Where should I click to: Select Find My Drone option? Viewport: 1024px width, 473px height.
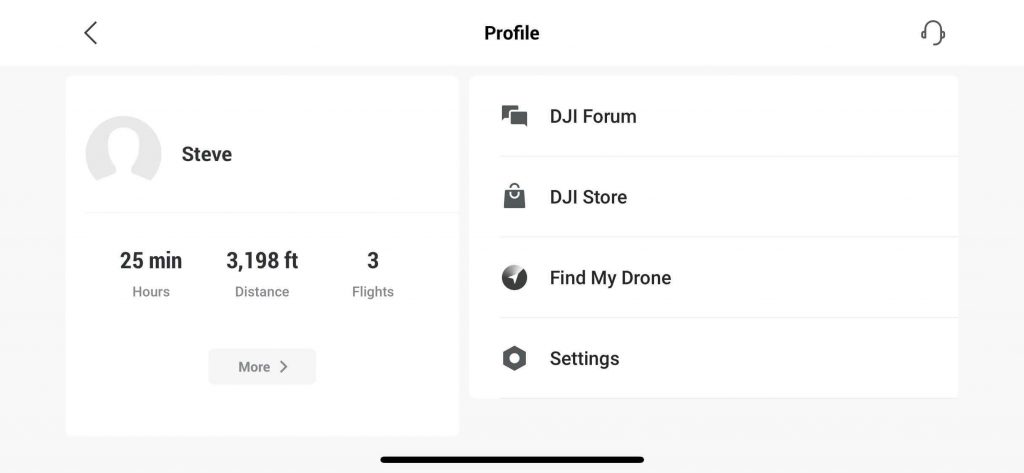pos(610,278)
